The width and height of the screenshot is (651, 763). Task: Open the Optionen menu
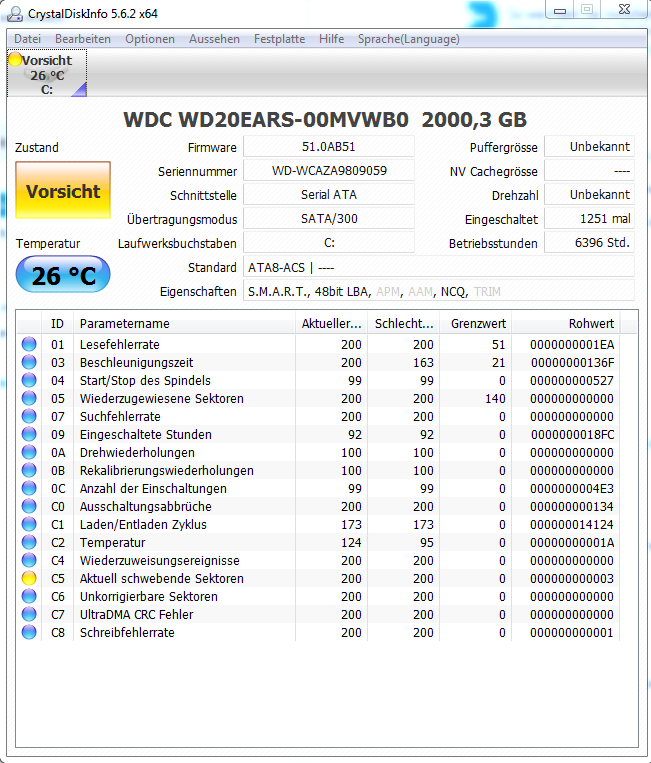(149, 39)
